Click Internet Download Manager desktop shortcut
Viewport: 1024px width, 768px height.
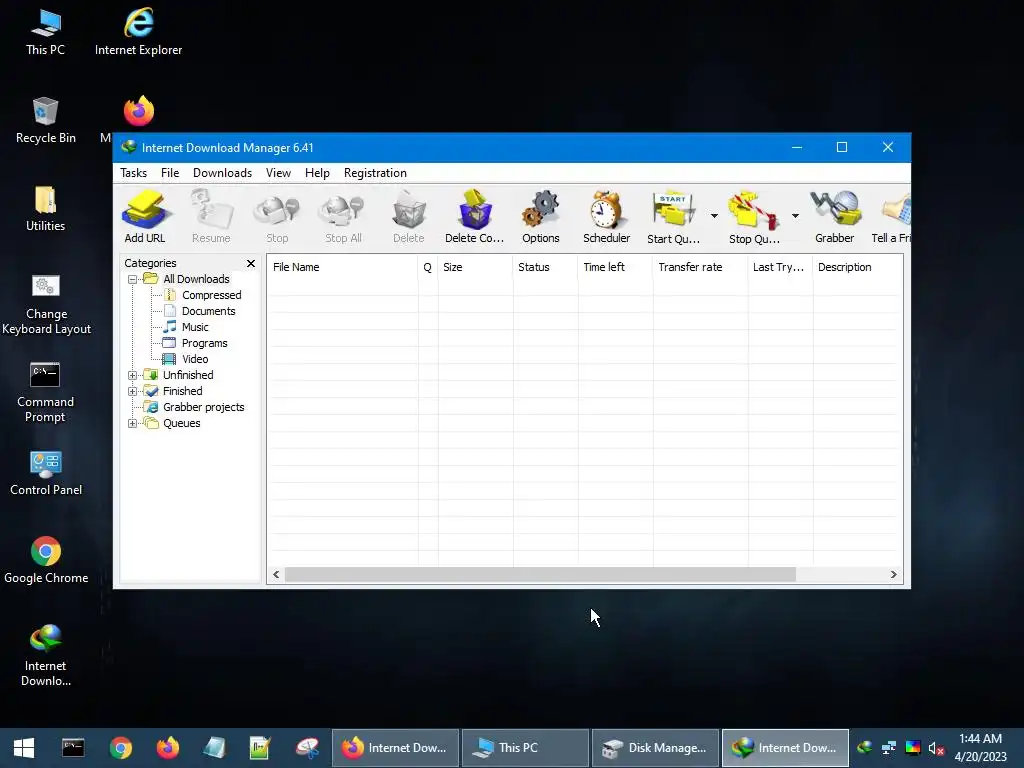pos(46,655)
